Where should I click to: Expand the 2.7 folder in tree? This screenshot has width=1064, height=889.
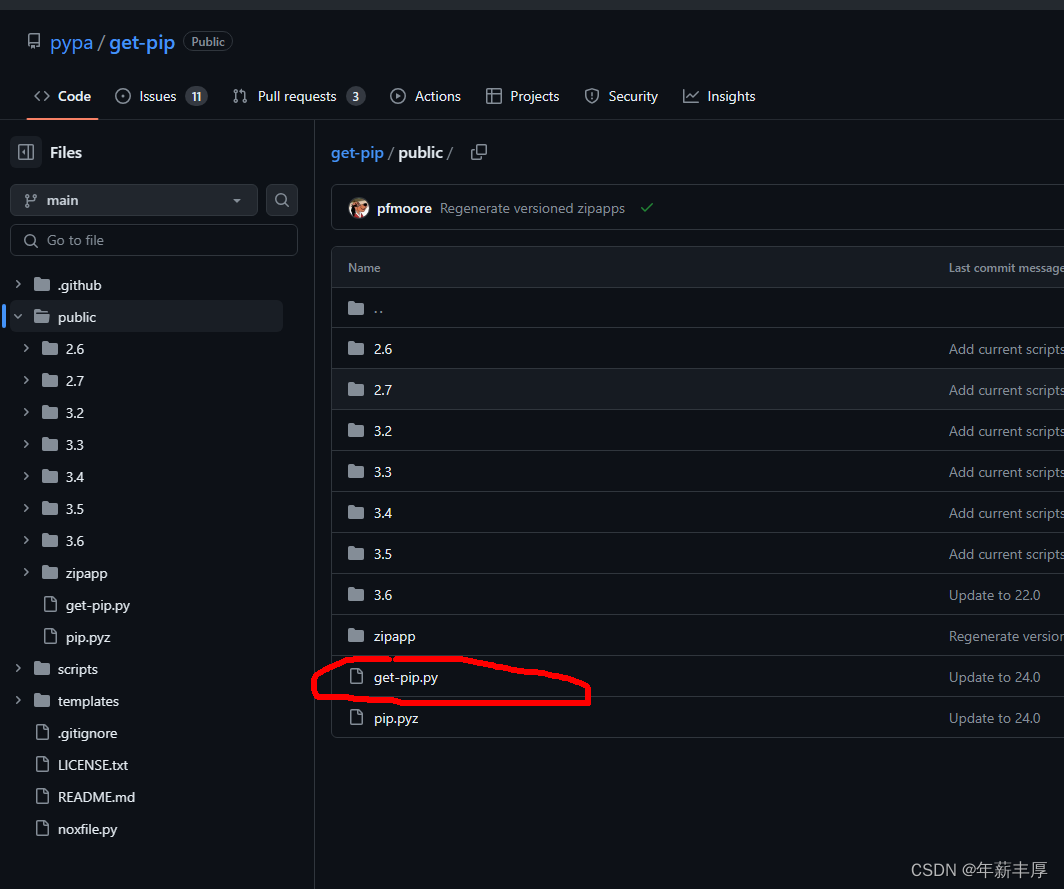pyautogui.click(x=26, y=380)
